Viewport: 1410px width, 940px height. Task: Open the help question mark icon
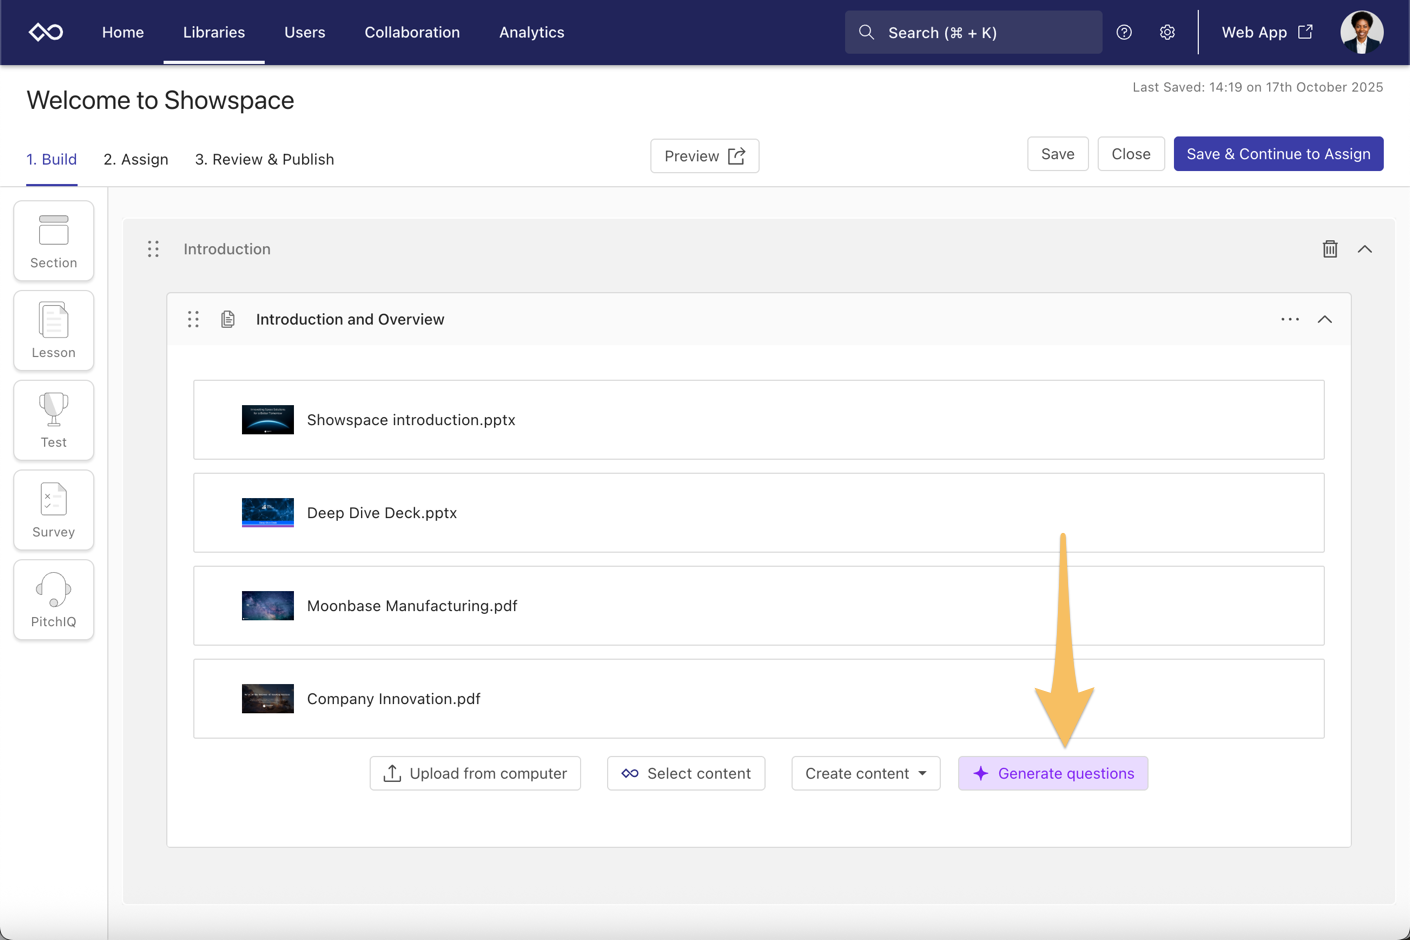[x=1124, y=32]
